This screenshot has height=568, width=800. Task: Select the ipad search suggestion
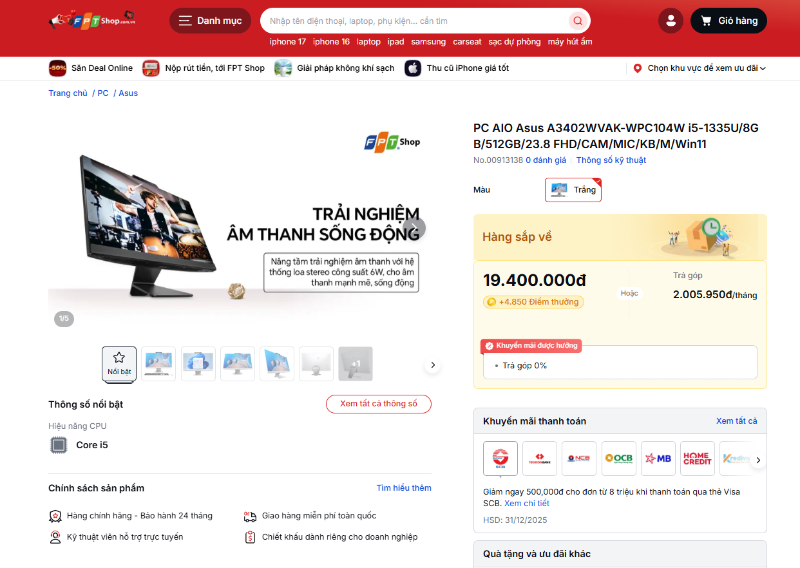pos(396,42)
